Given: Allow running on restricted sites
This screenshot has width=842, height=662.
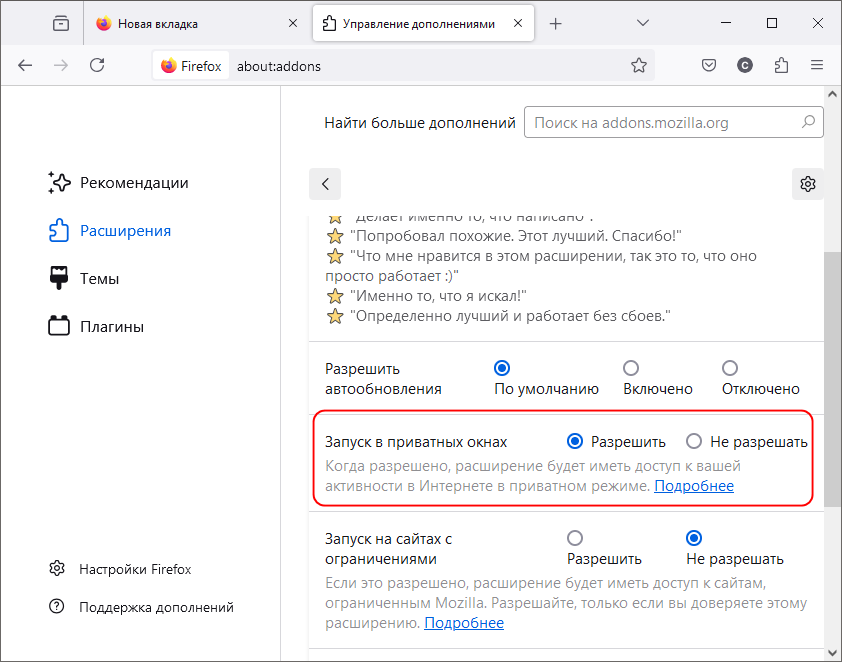Looking at the screenshot, I should 575,538.
